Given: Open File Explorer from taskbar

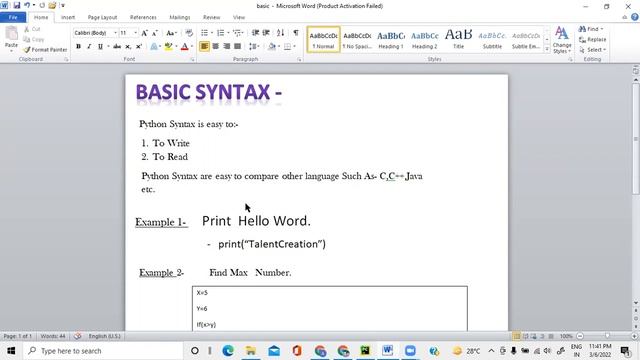Looking at the screenshot, I should pyautogui.click(x=251, y=351).
